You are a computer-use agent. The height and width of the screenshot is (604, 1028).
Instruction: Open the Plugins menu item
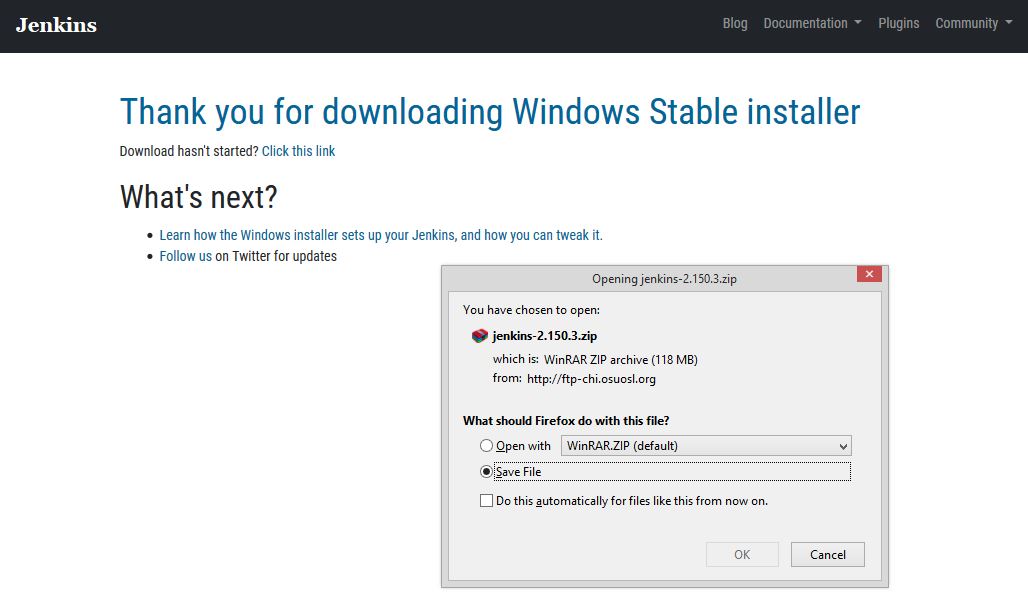pos(898,23)
